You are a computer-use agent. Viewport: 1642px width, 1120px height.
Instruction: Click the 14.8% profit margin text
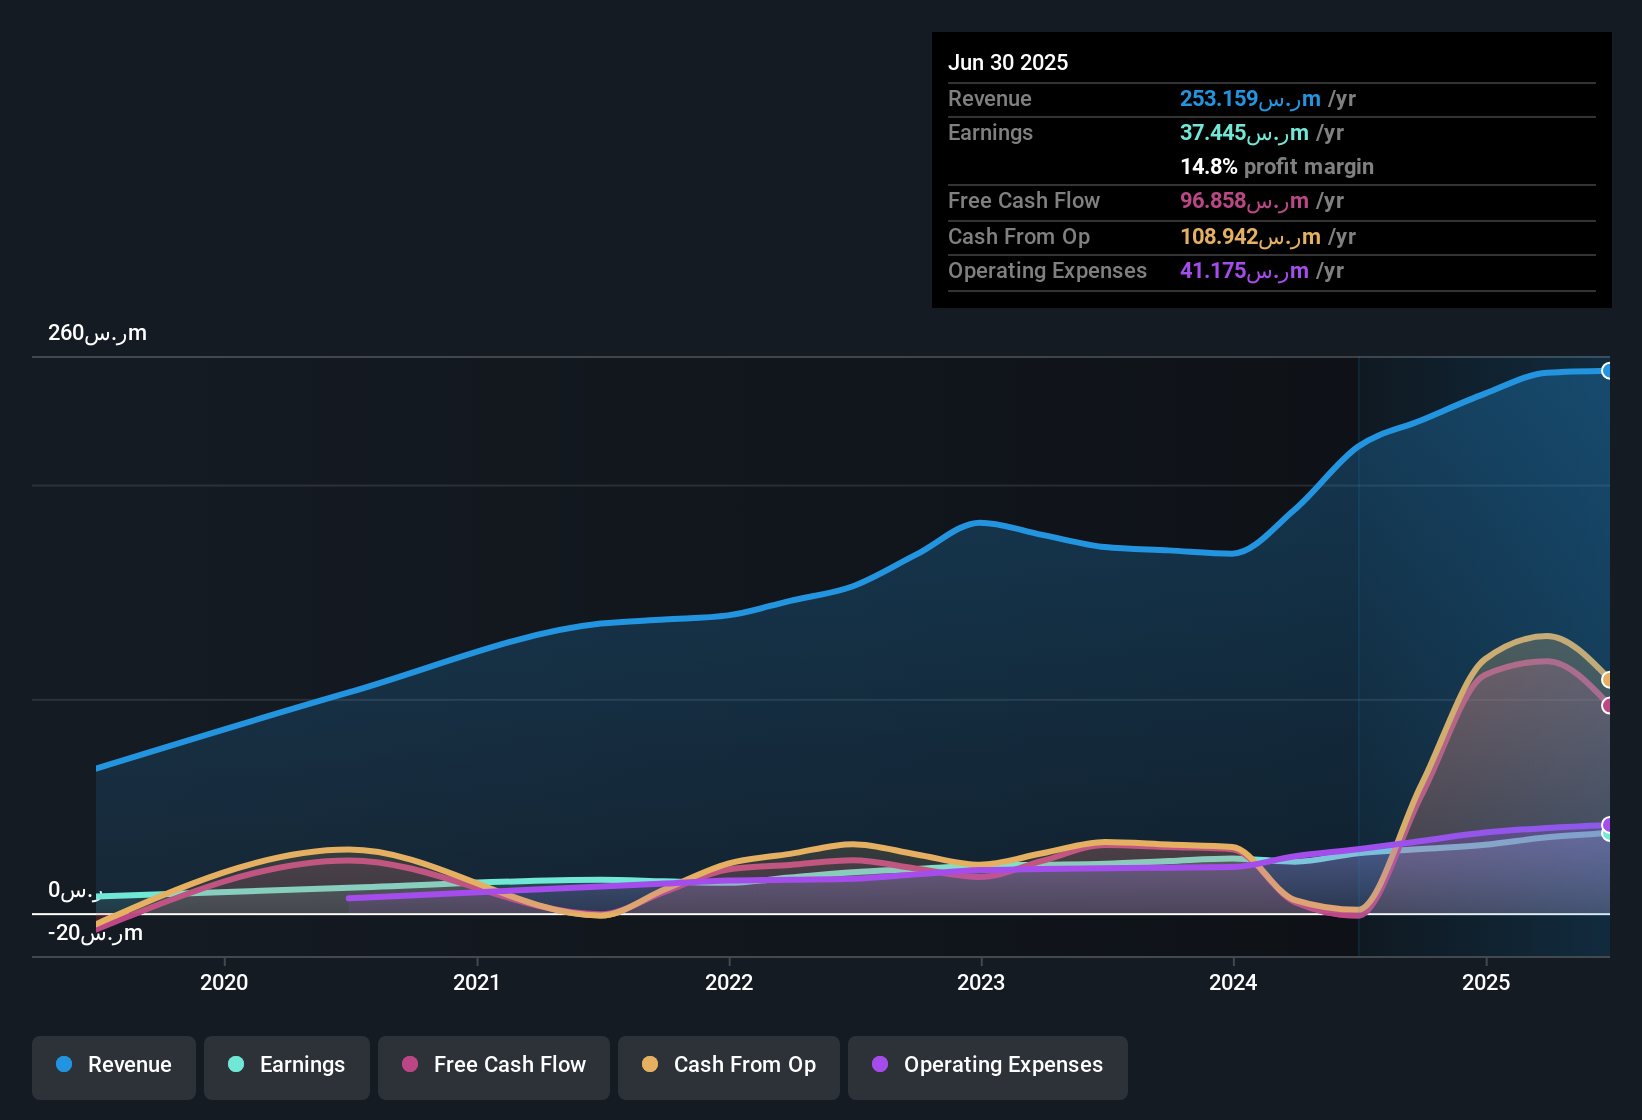(1277, 166)
